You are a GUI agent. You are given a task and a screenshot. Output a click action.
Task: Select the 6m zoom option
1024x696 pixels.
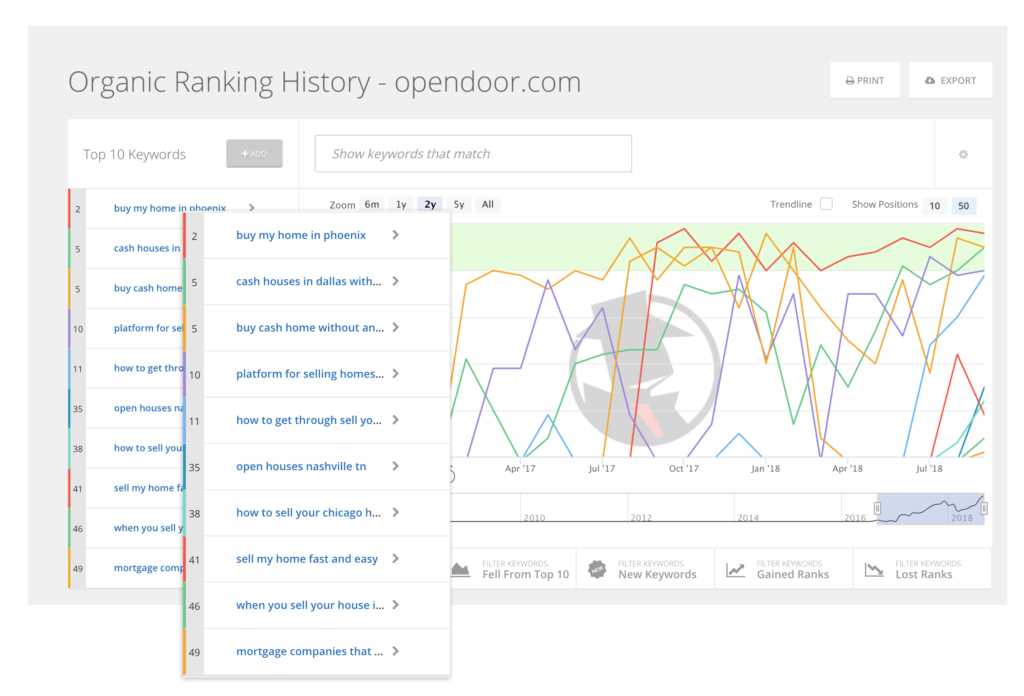tap(371, 203)
